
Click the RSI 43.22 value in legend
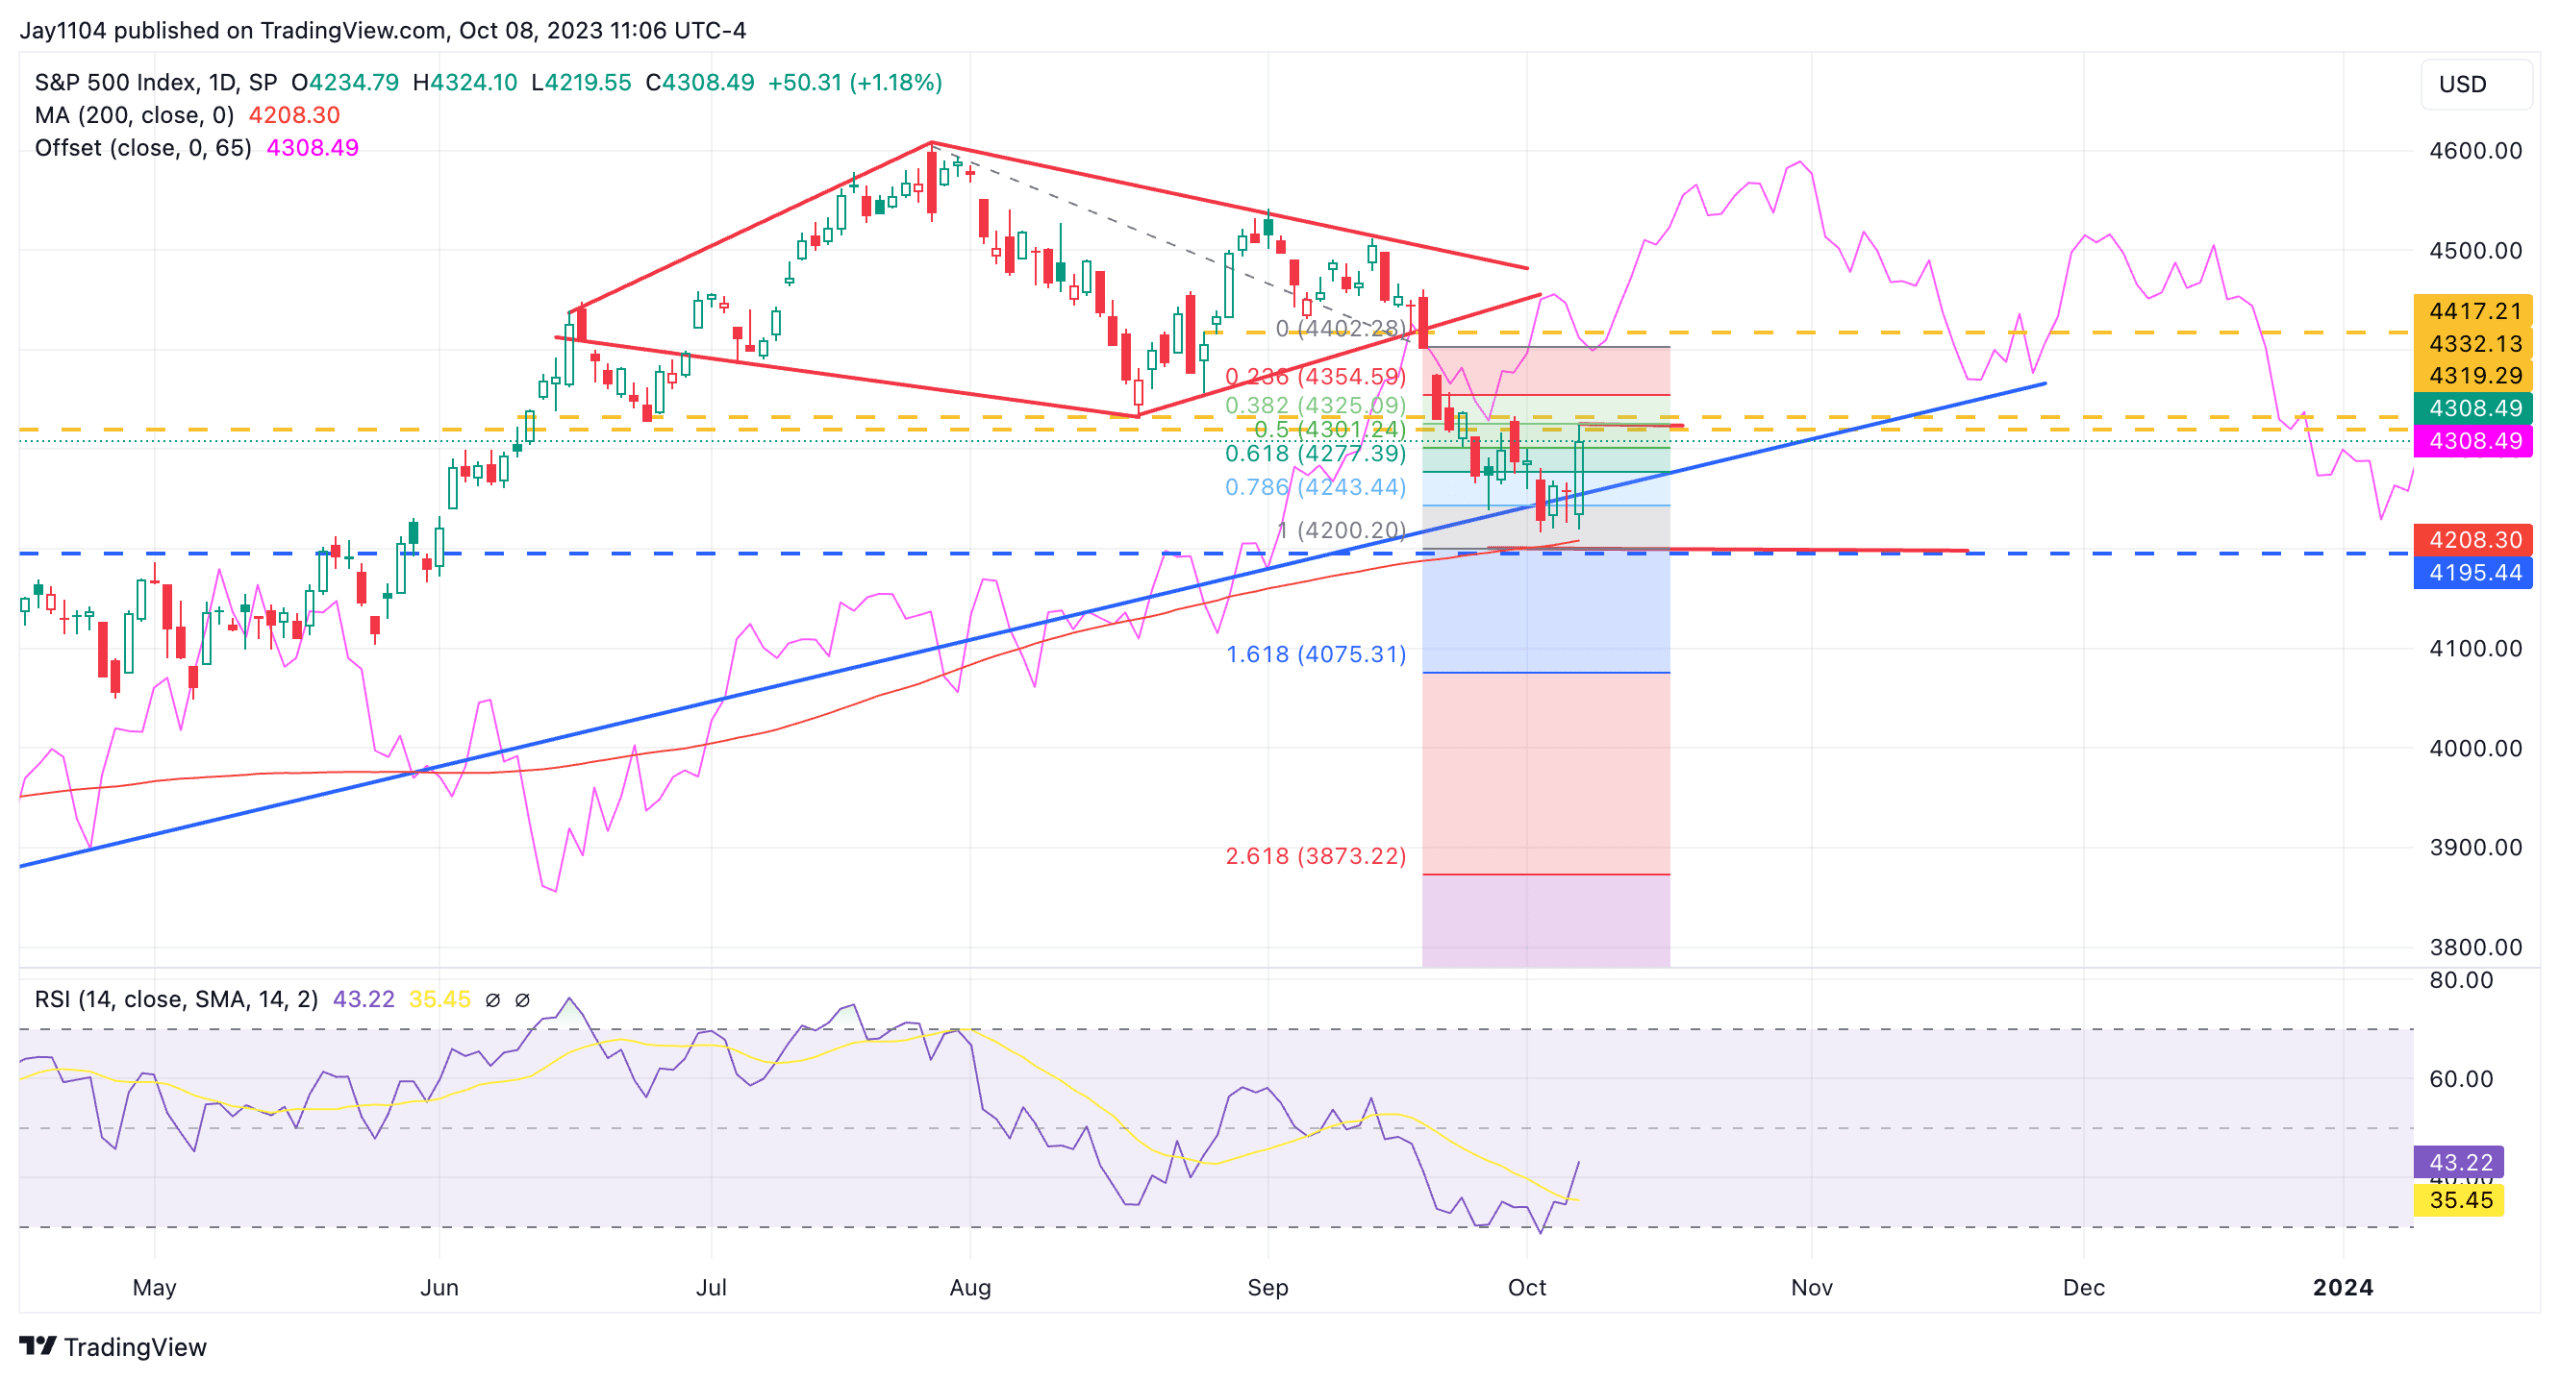[363, 999]
